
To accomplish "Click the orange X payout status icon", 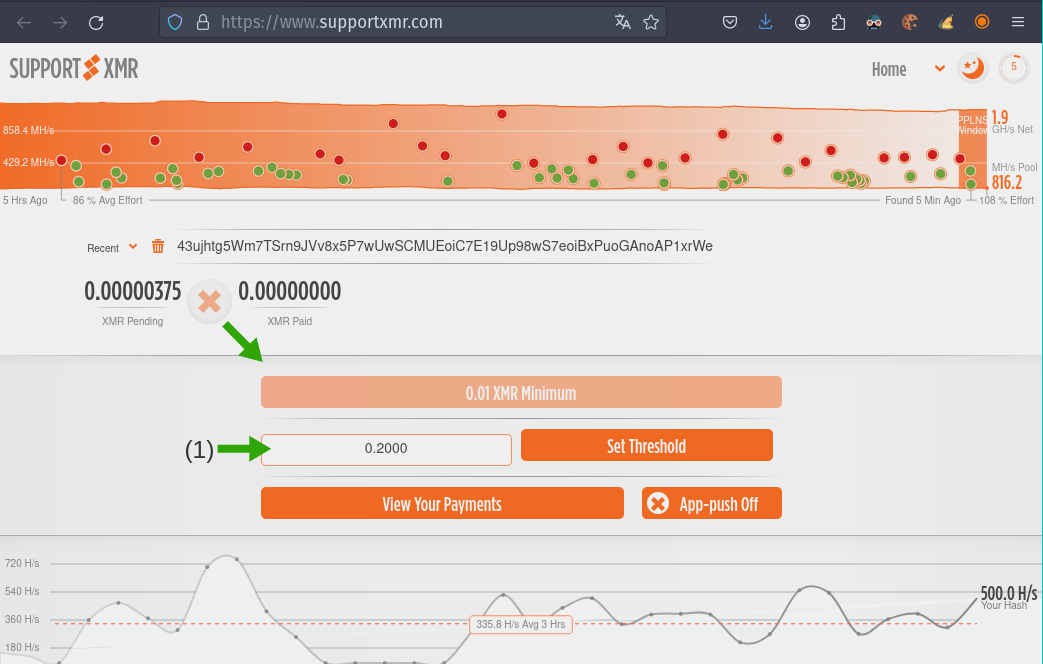I will click(210, 301).
